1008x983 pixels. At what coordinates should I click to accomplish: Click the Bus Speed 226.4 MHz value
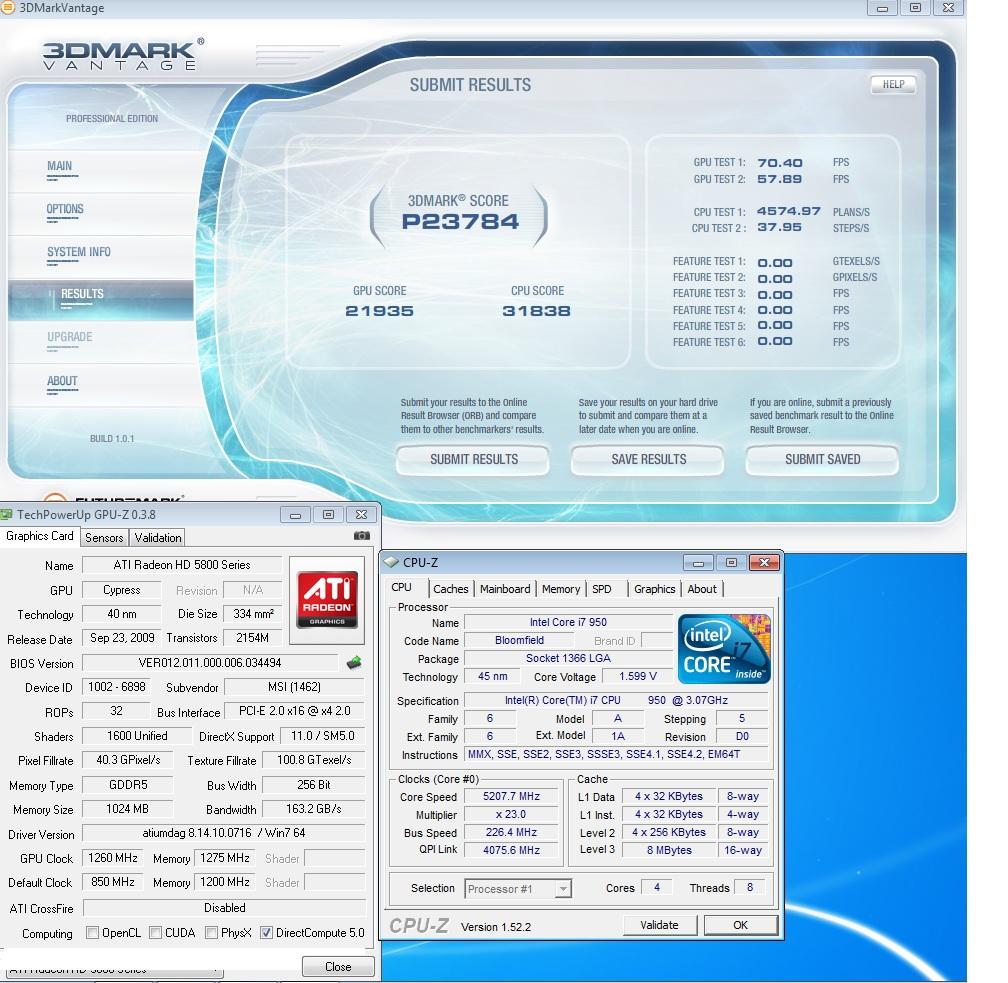[x=512, y=833]
